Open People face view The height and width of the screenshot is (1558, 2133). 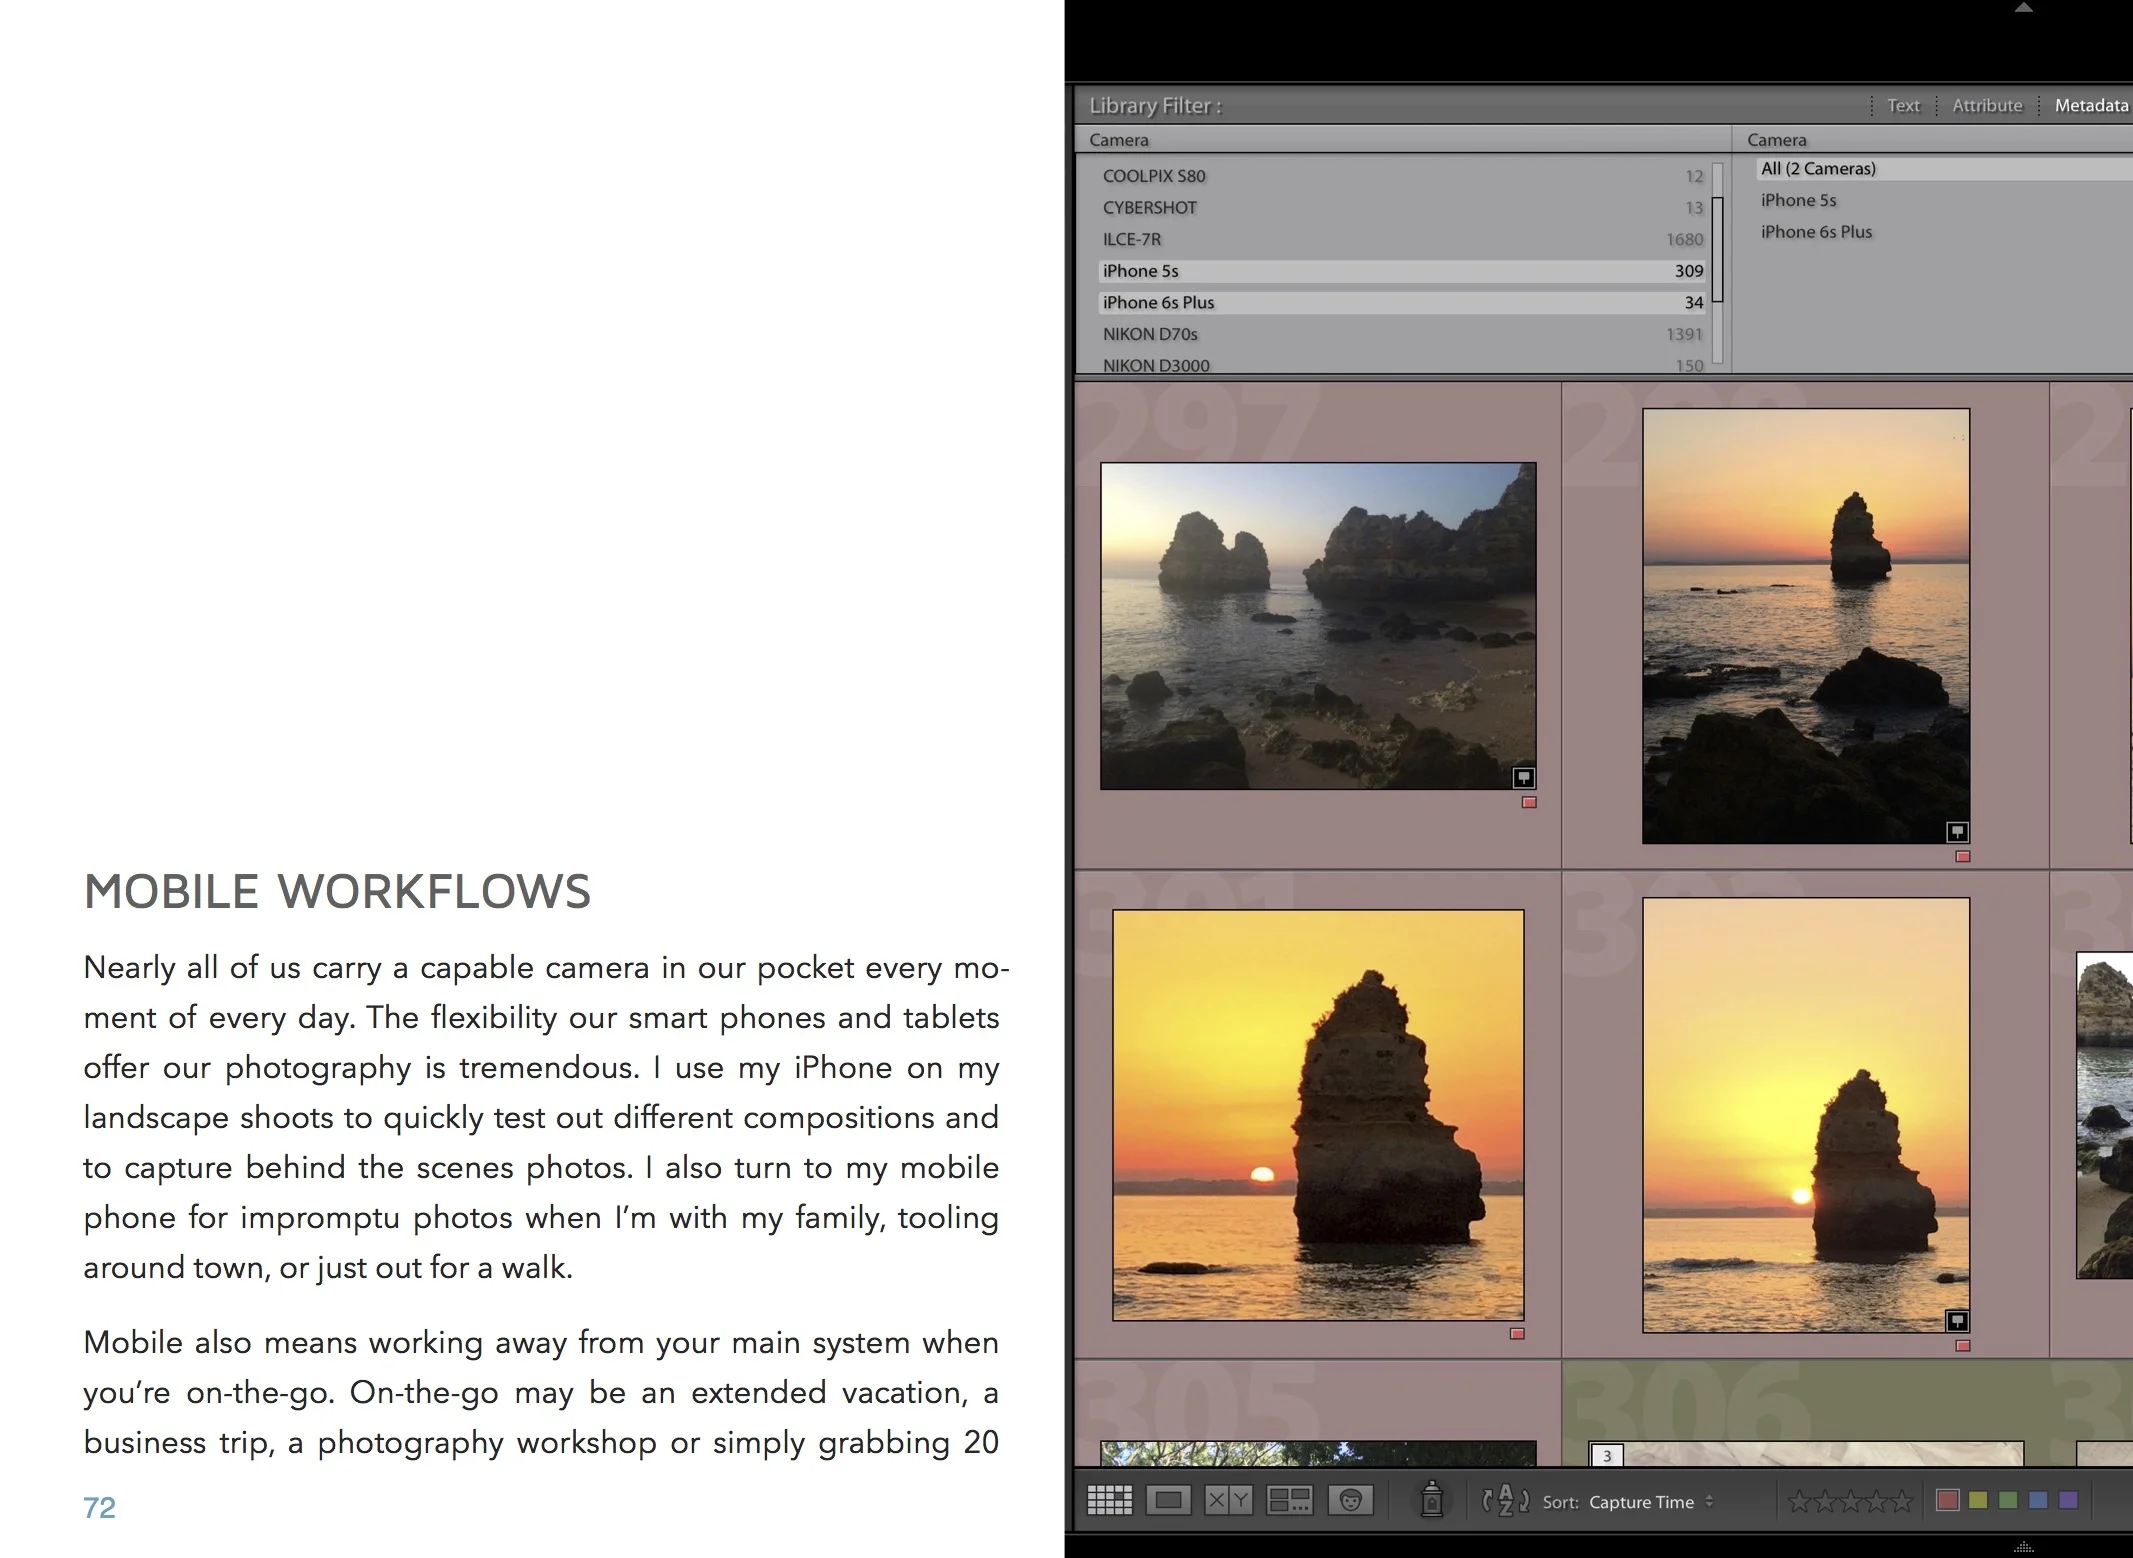point(1350,1500)
